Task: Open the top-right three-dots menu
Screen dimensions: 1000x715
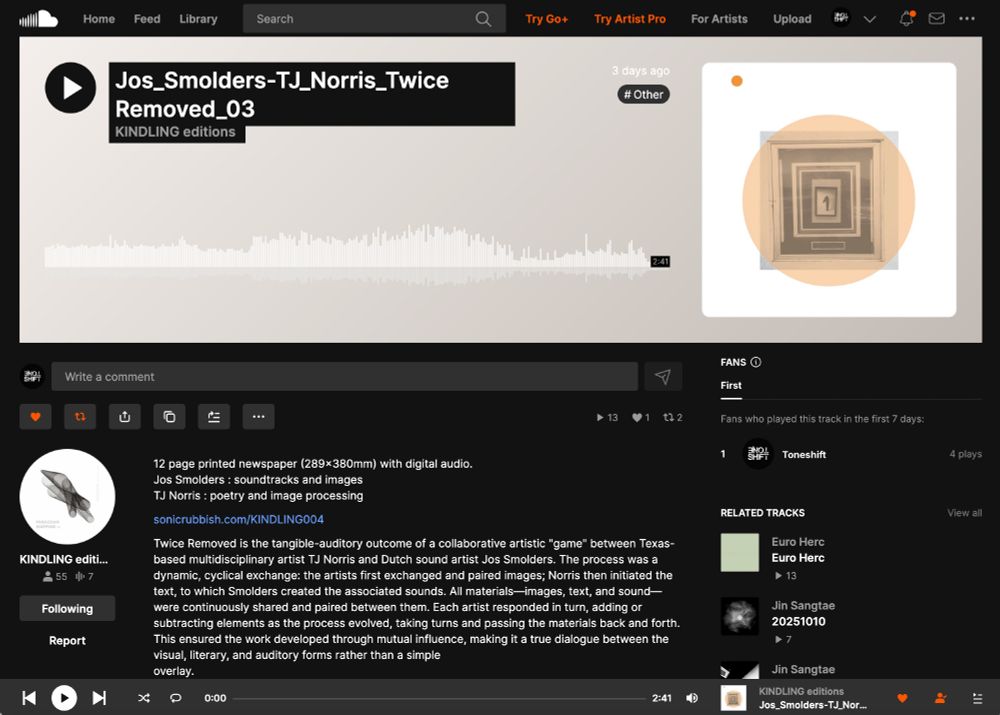Action: [x=967, y=18]
